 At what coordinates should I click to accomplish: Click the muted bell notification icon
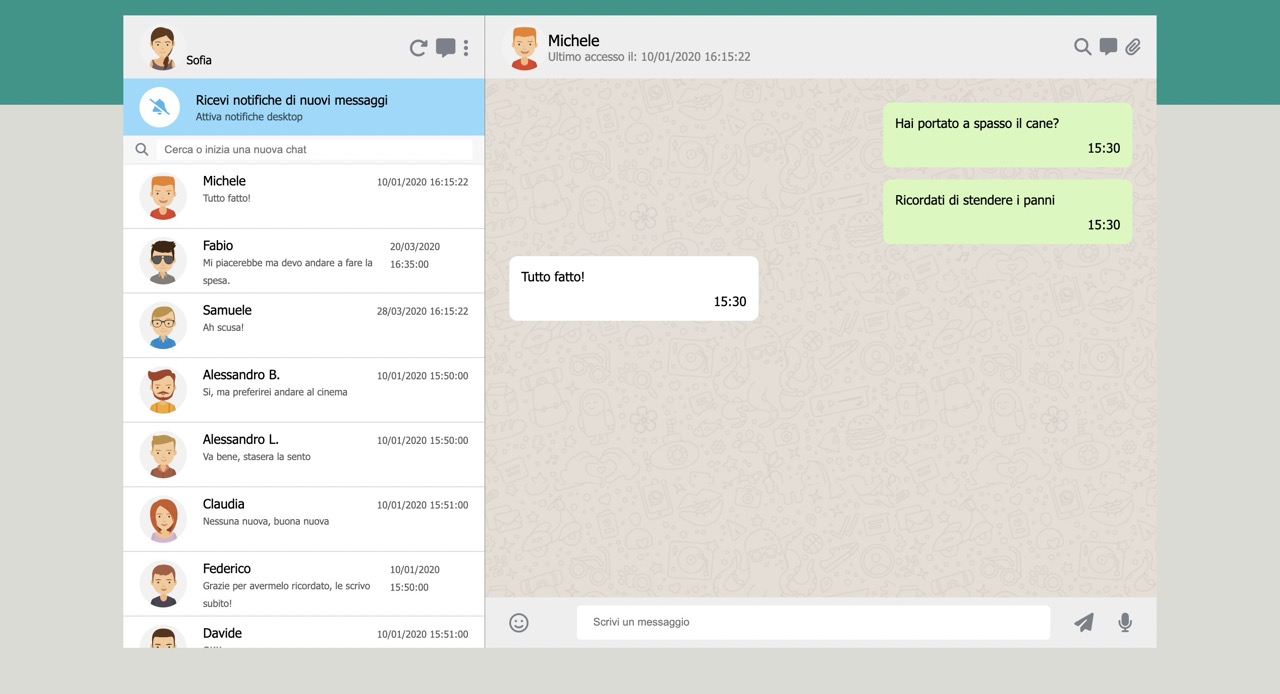coord(159,108)
